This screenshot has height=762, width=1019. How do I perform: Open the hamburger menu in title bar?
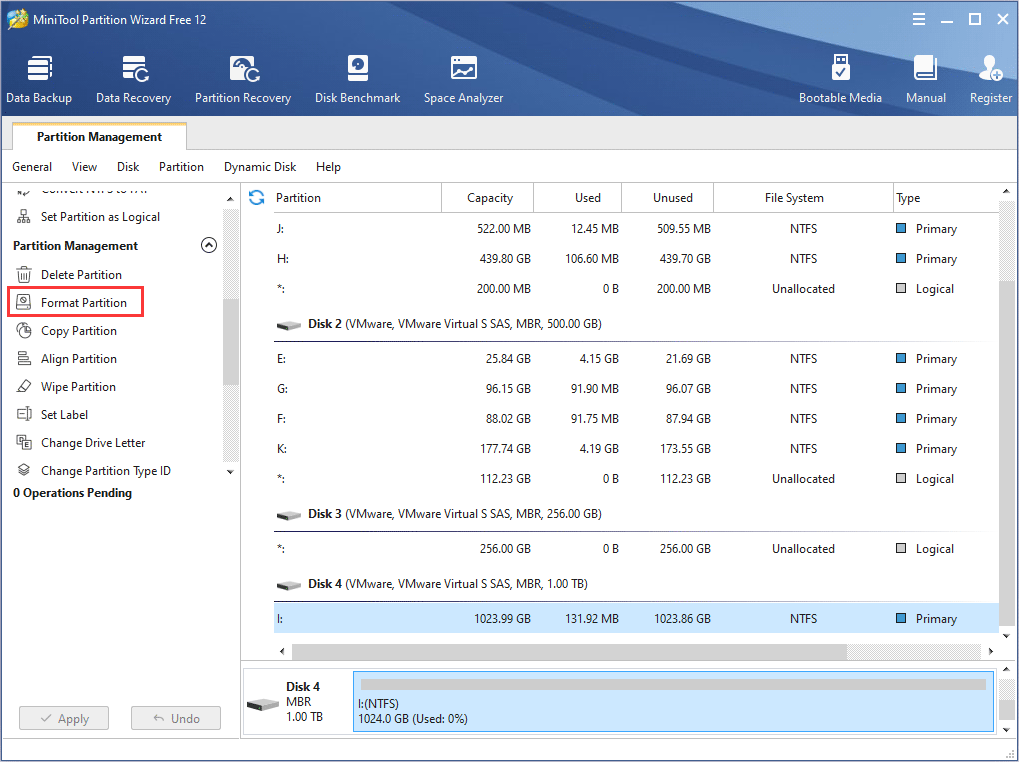pos(919,19)
